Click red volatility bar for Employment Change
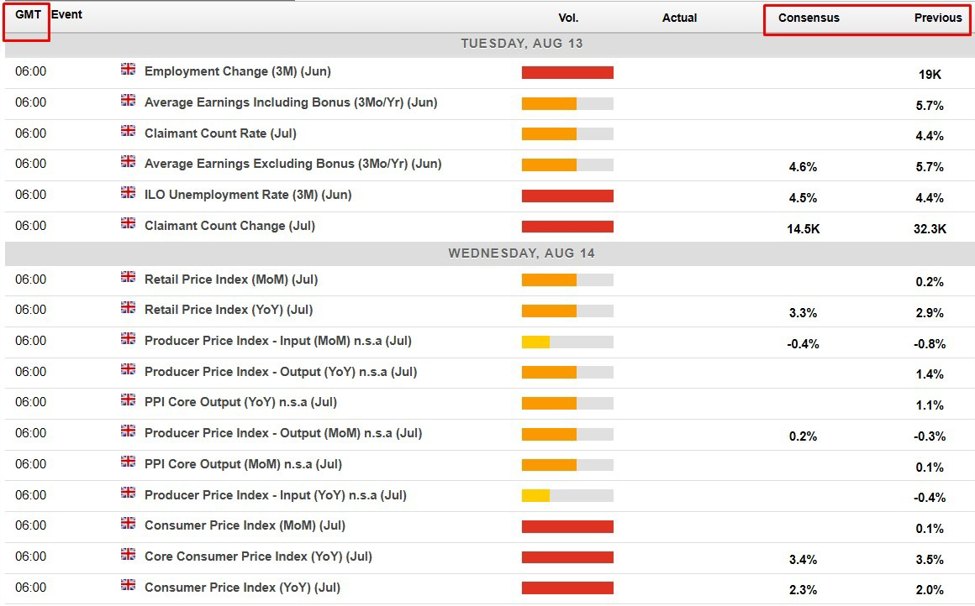This screenshot has height=606, width=975. 567,73
